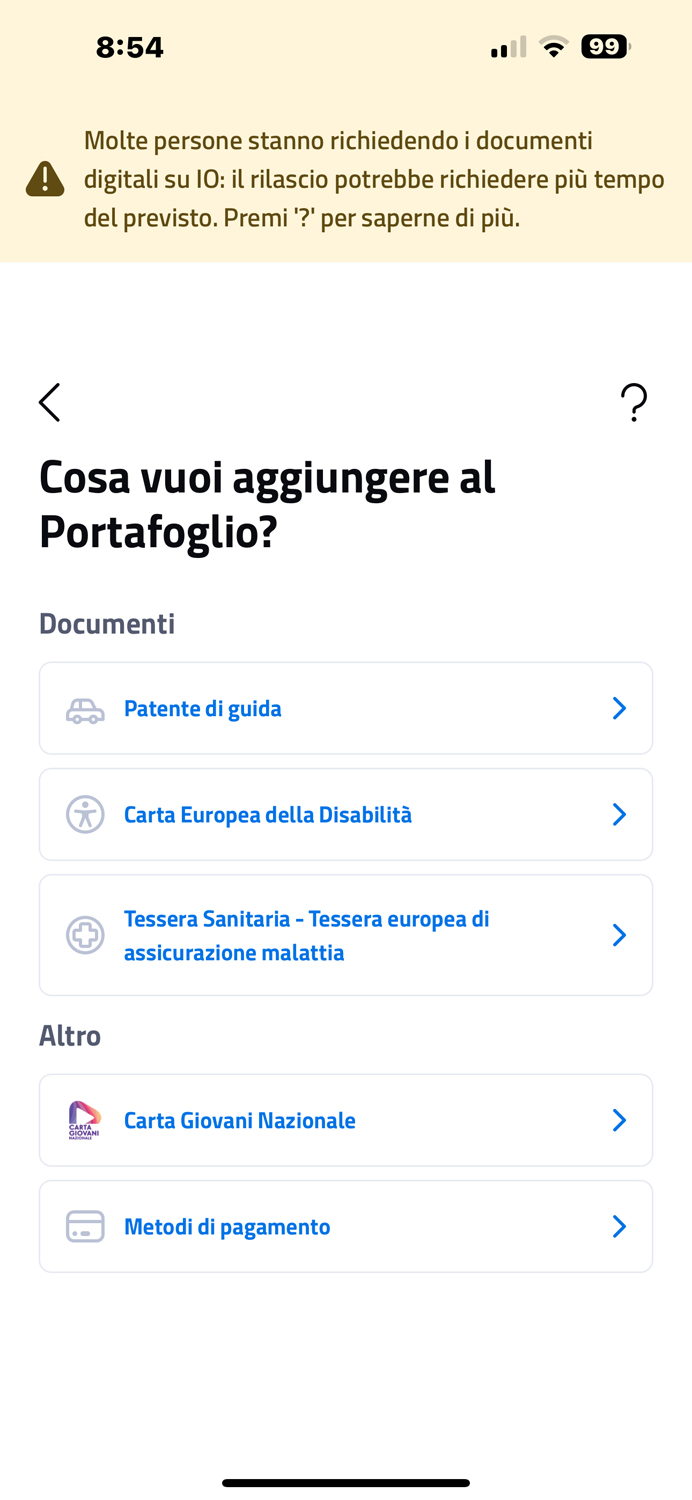Tap the car icon for Patente di guida

click(x=85, y=709)
